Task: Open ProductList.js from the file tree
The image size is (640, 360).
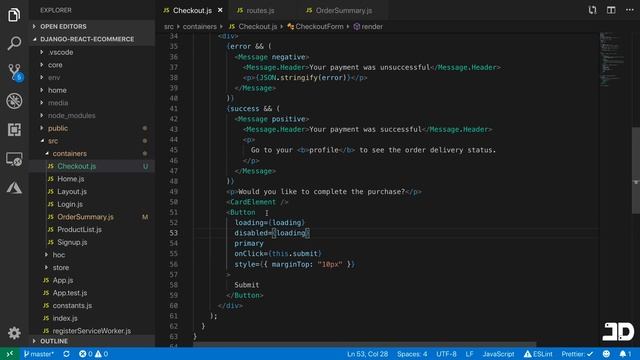Action: pos(79,229)
